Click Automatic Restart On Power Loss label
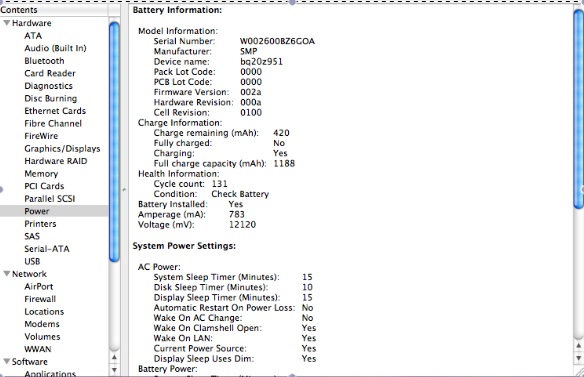Screen dimensions: 584x377 point(224,308)
